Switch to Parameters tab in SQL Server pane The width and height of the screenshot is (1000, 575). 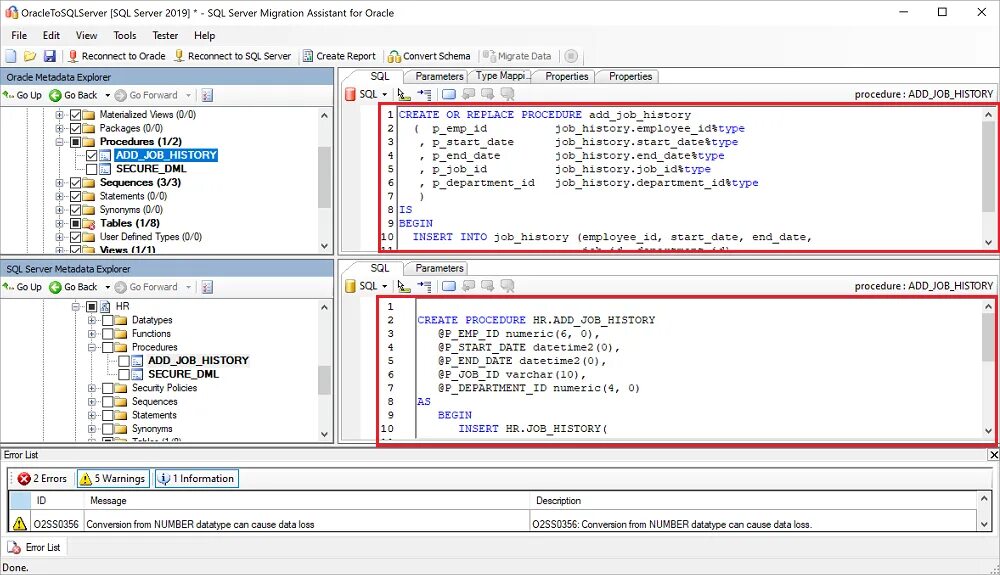[439, 268]
